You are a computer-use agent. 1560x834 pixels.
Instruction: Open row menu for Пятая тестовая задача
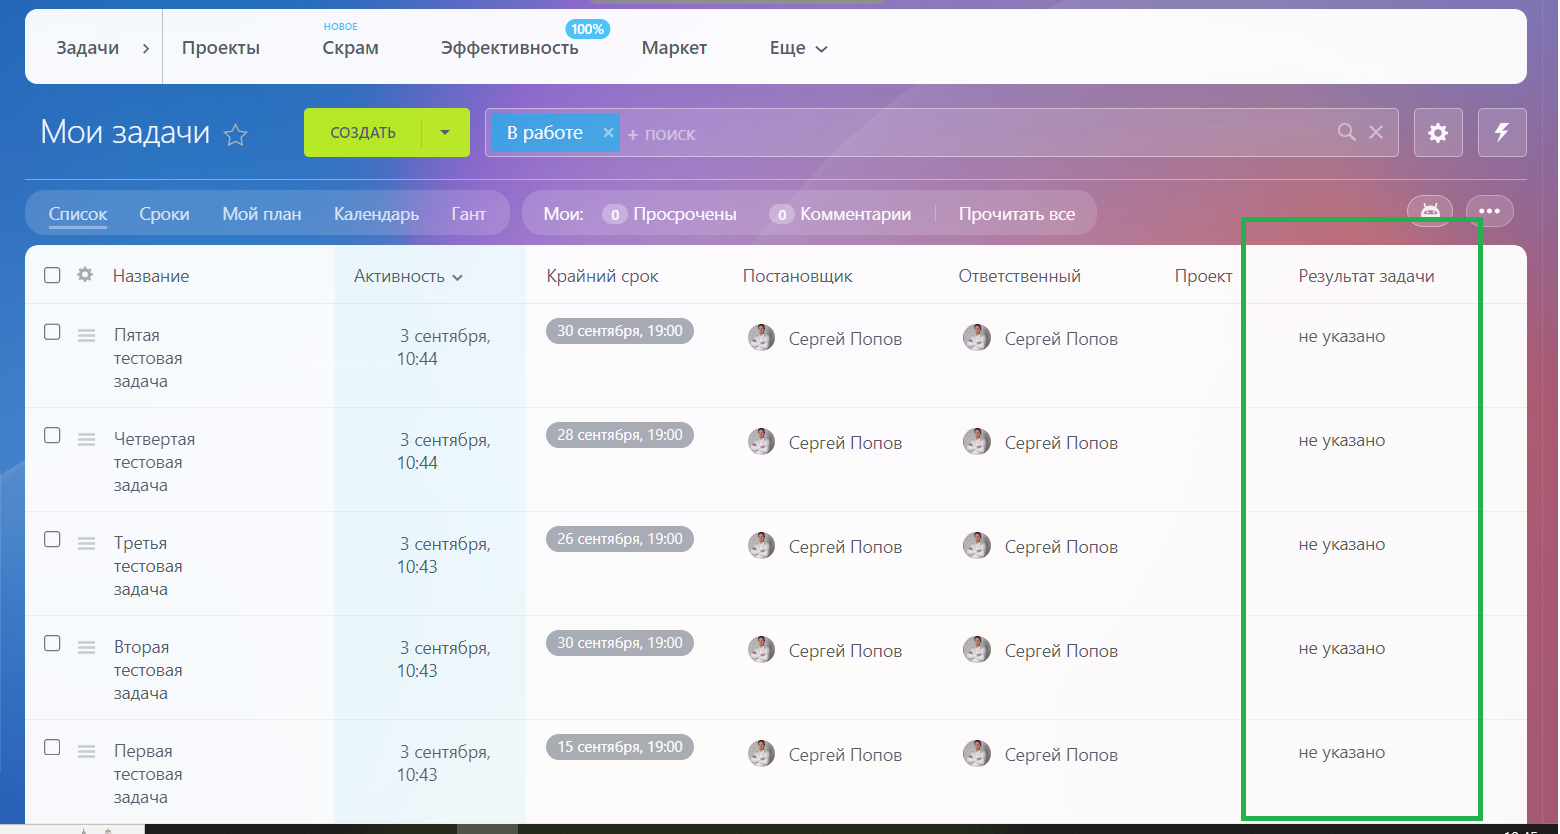[x=87, y=335]
